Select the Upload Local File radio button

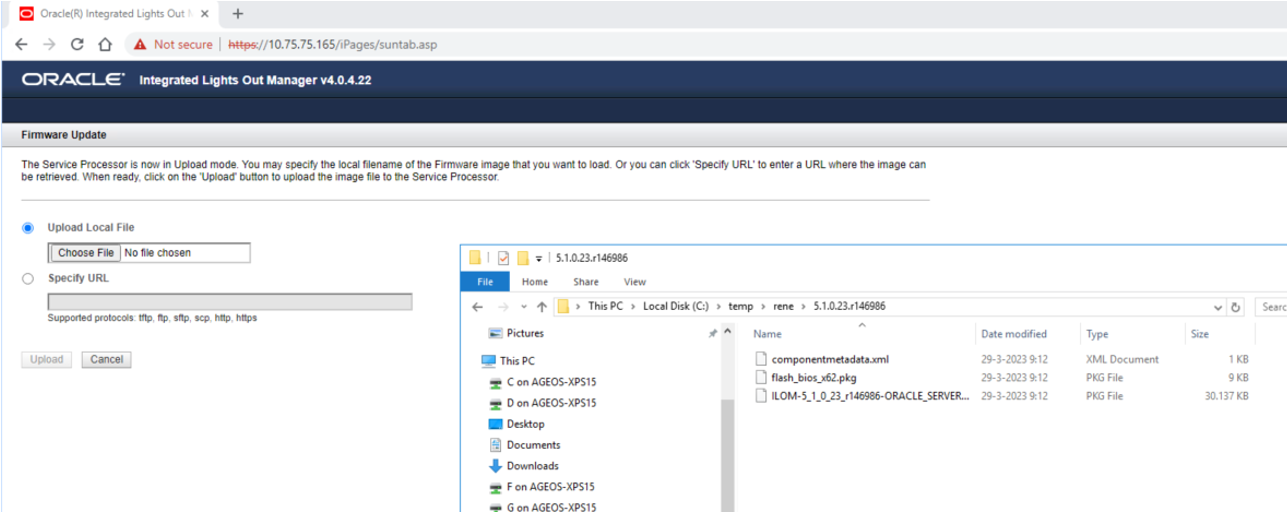click(28, 228)
